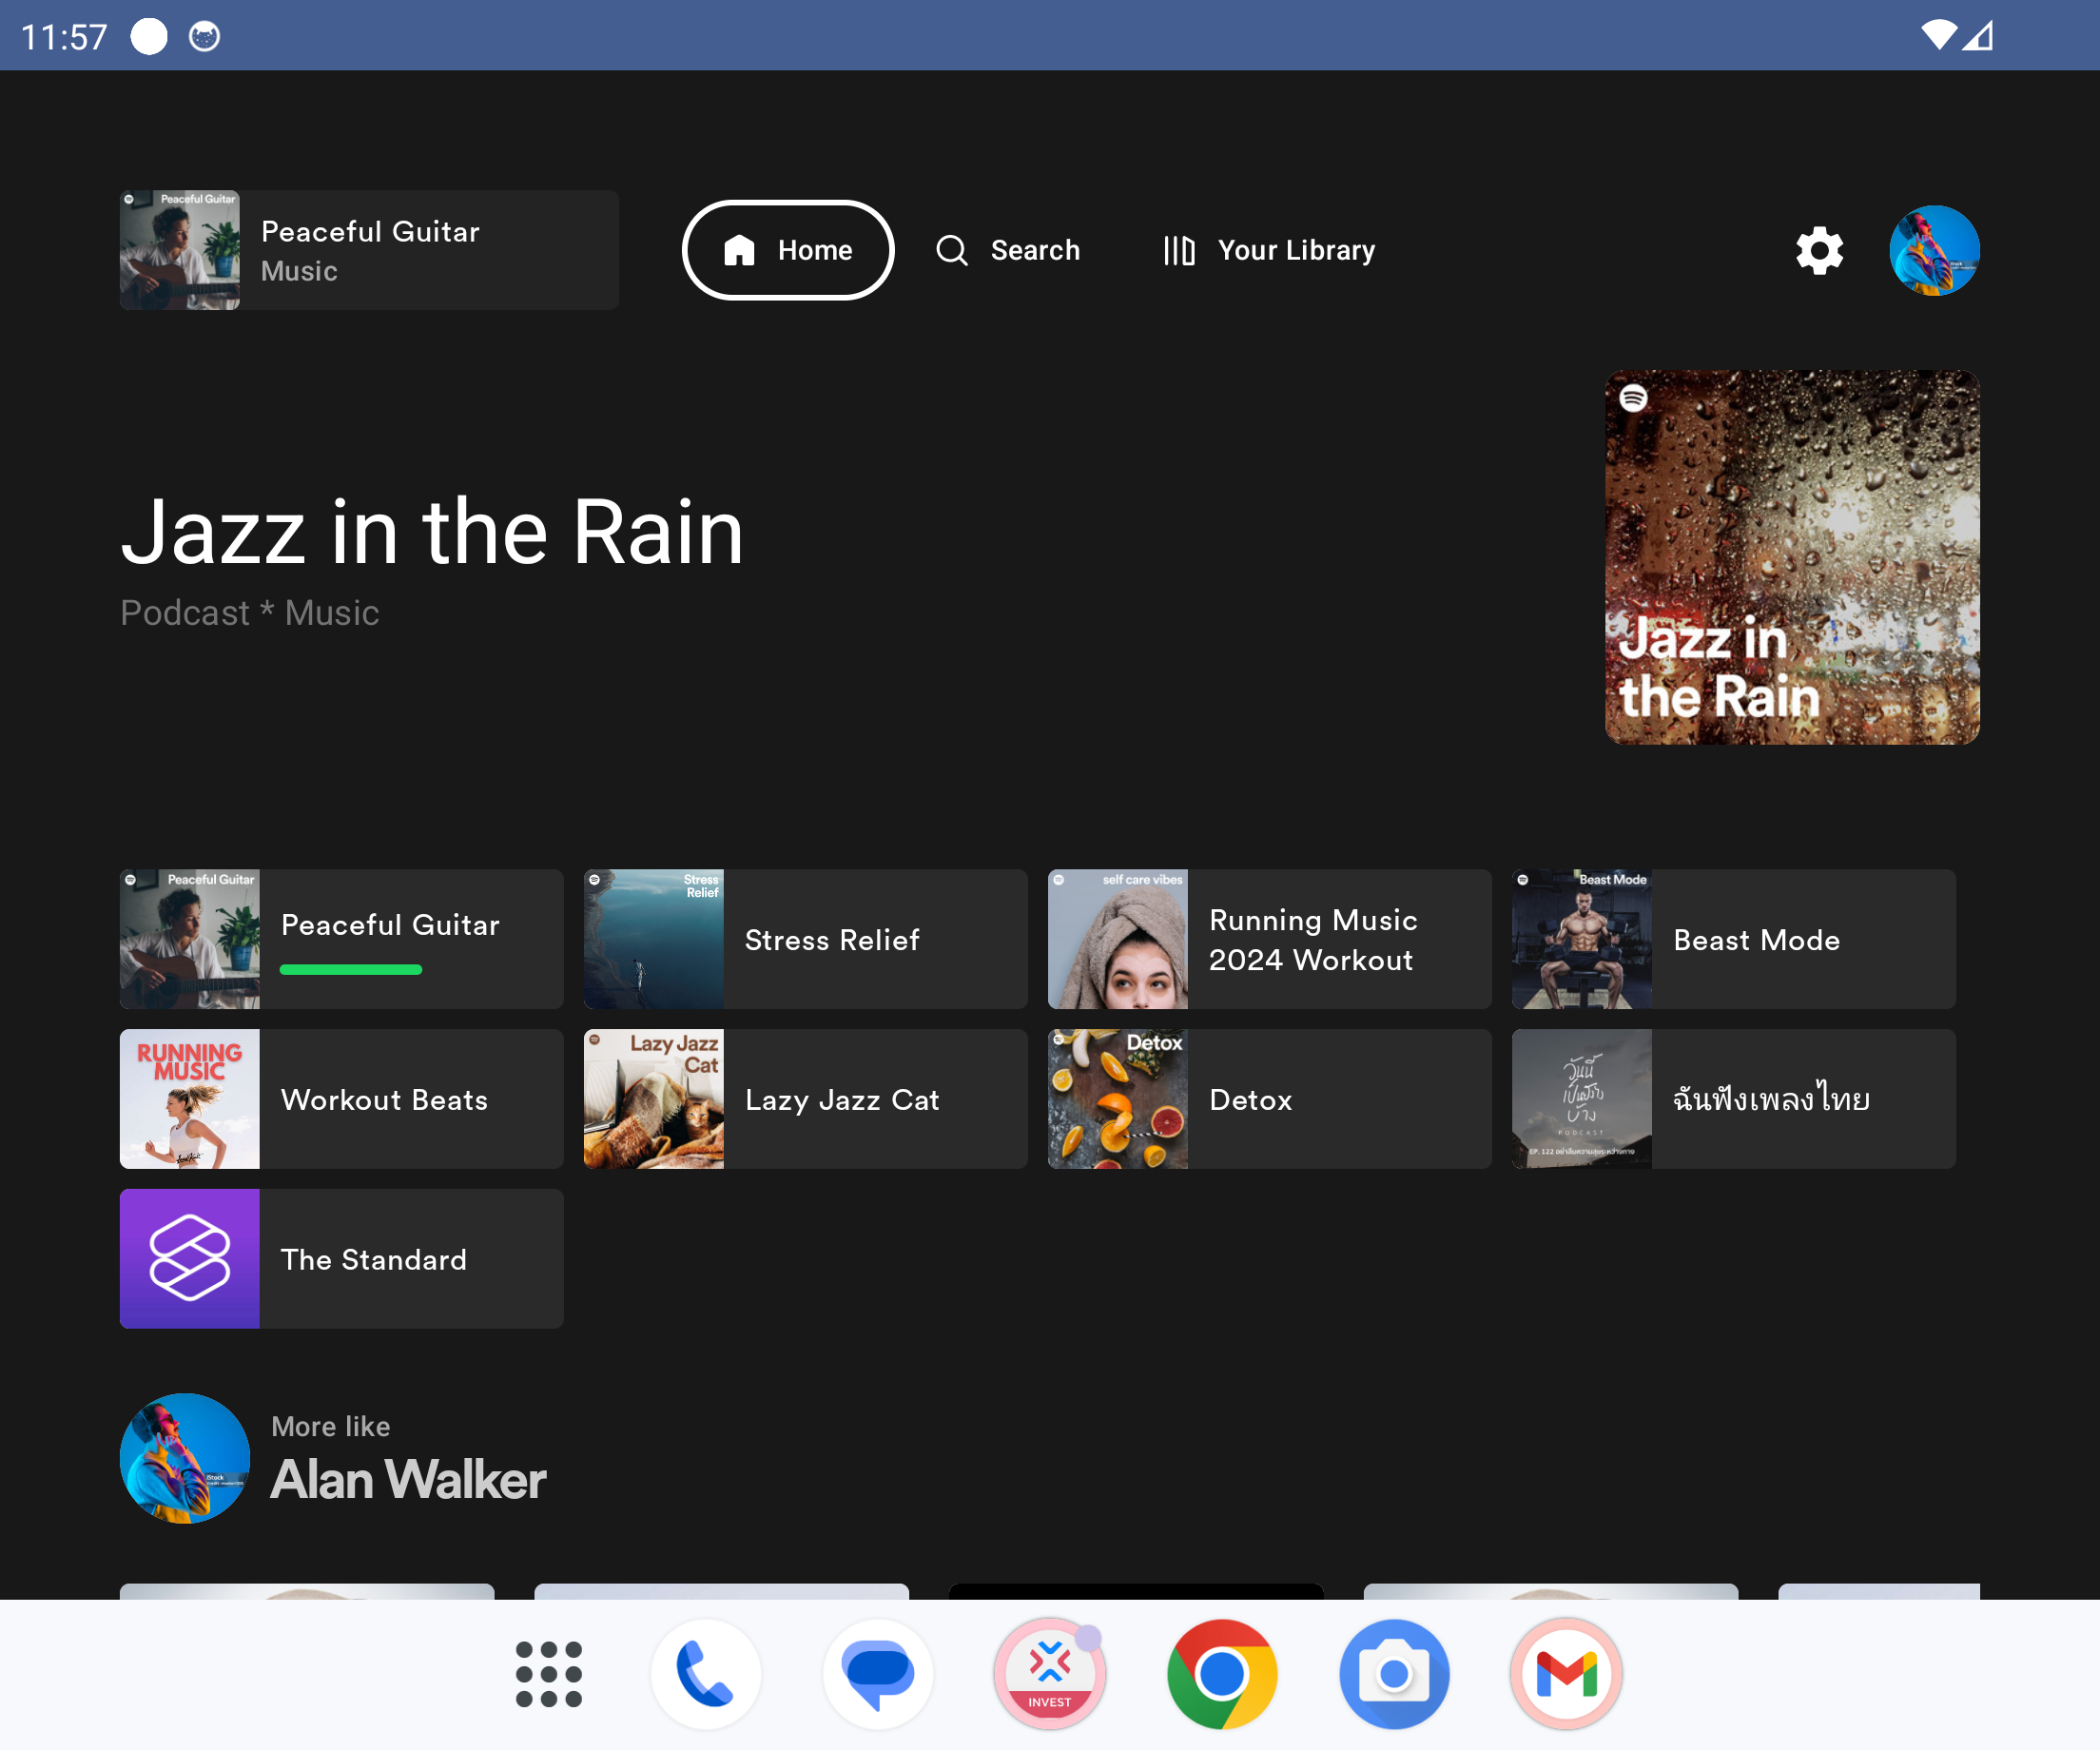
Task: Open the Jazz in the Rain cover art
Action: coord(1792,557)
